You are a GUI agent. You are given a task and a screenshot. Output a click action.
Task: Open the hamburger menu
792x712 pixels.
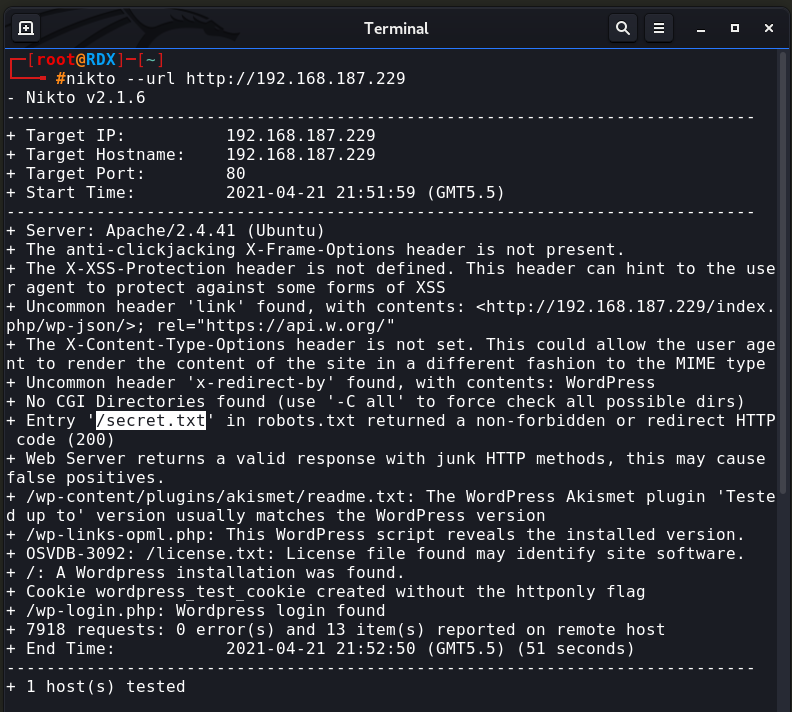tap(659, 28)
